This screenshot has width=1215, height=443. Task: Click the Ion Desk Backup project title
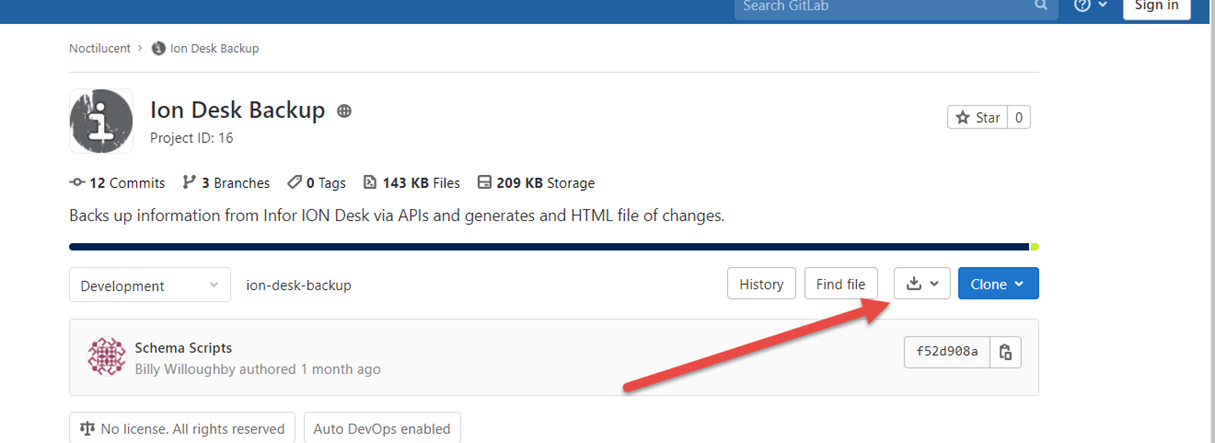point(238,110)
